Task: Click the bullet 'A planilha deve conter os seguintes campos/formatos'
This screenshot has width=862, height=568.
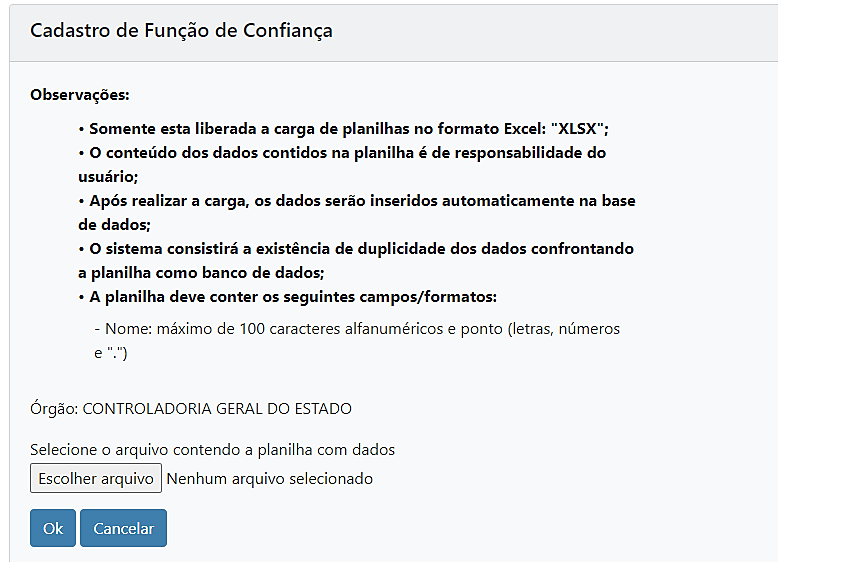Action: 287,297
